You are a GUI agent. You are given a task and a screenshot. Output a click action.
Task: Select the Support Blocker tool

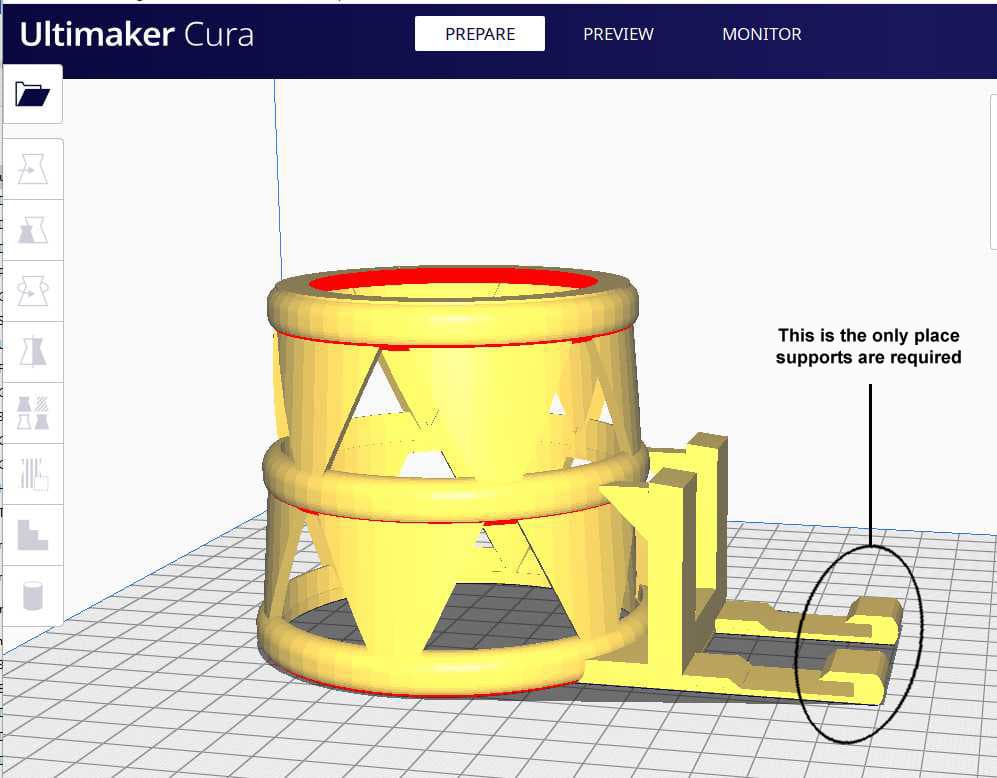tap(32, 474)
